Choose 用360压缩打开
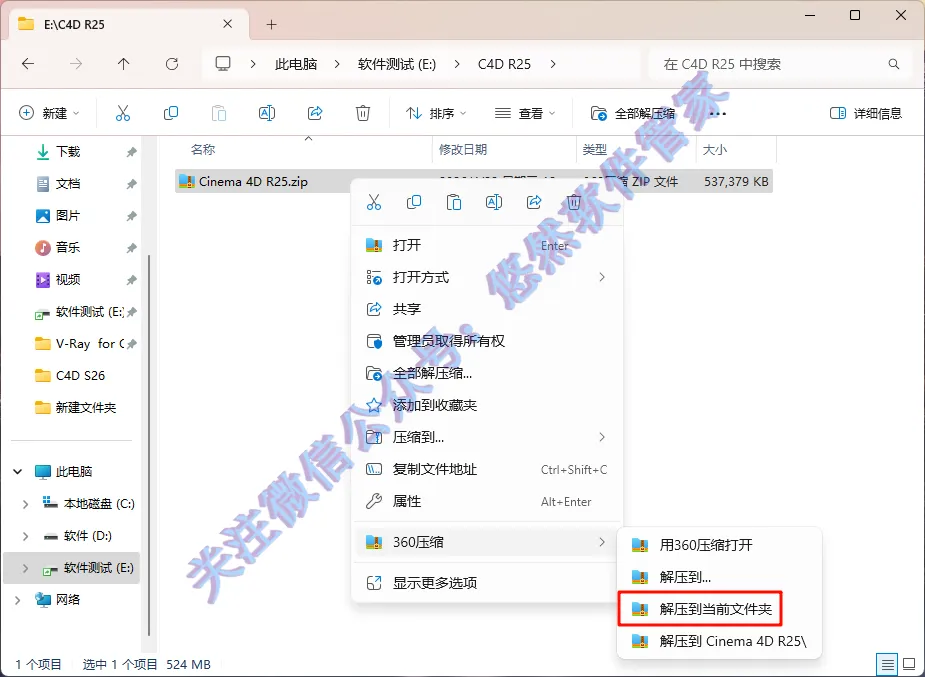 (x=719, y=545)
